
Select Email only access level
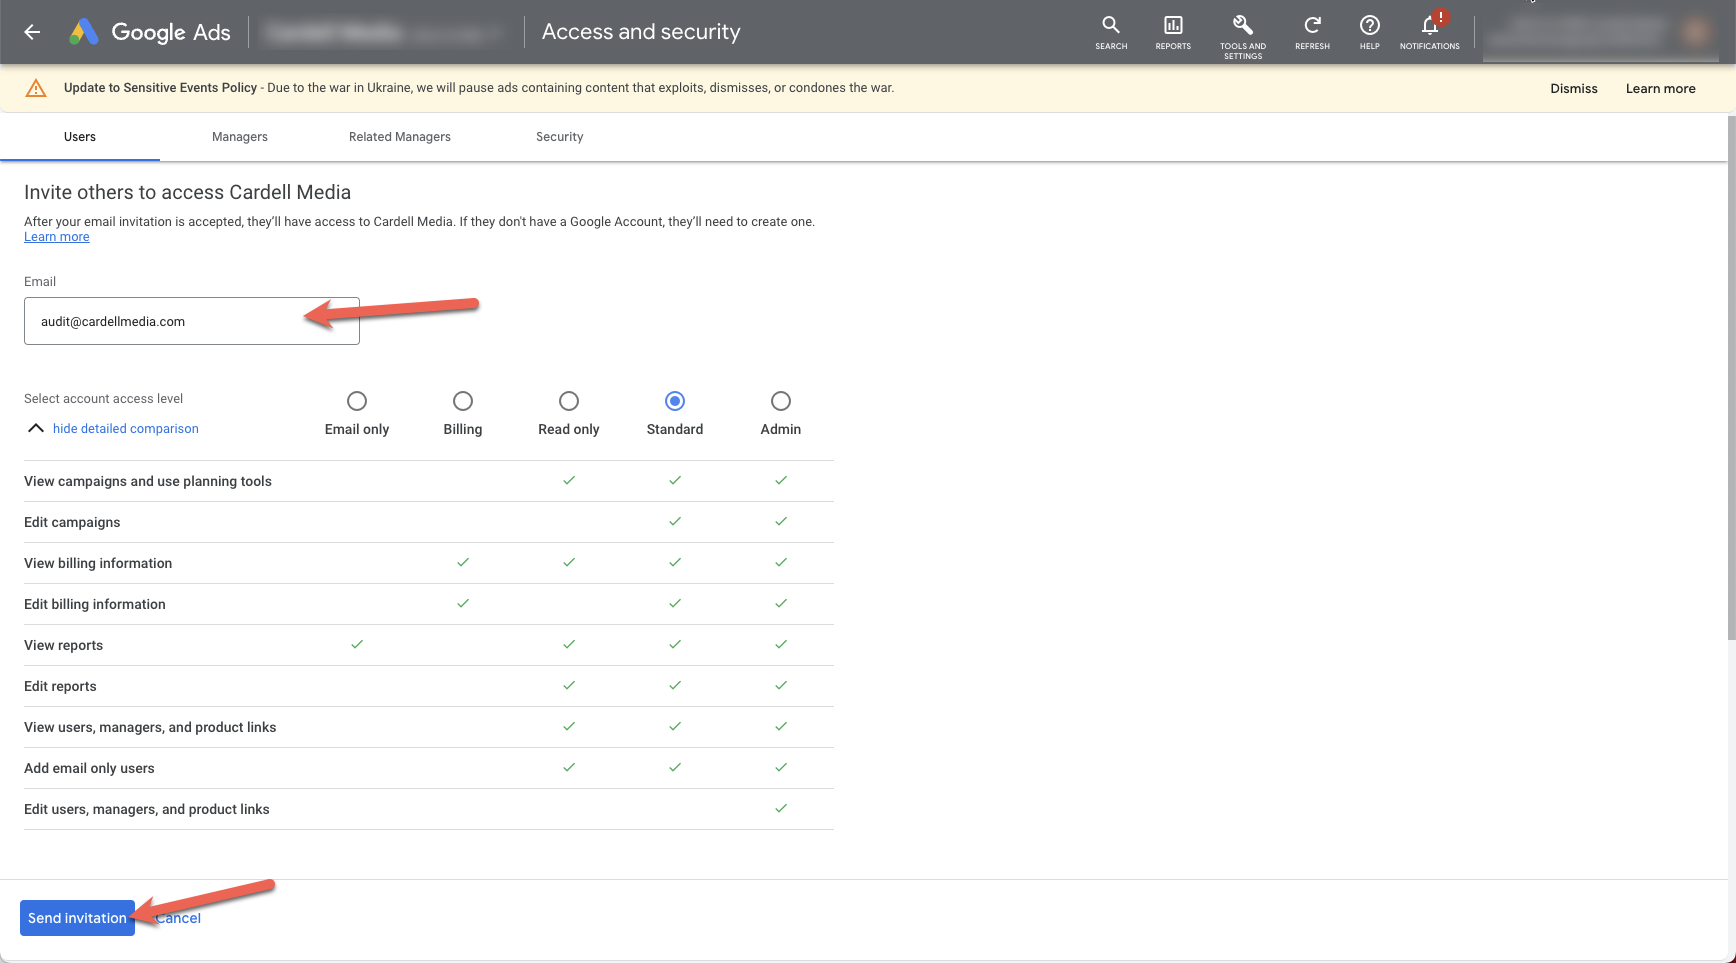click(x=357, y=401)
